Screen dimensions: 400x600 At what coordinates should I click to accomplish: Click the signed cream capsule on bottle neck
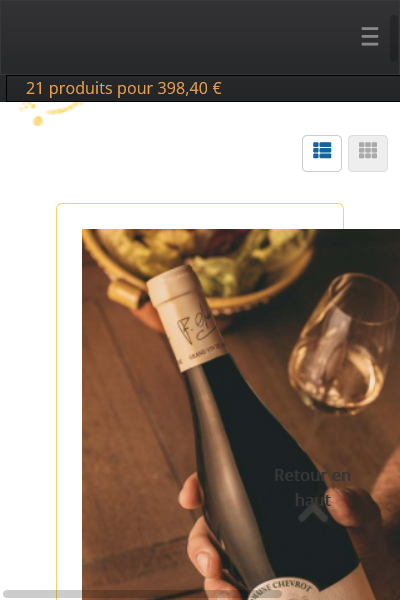point(186,318)
